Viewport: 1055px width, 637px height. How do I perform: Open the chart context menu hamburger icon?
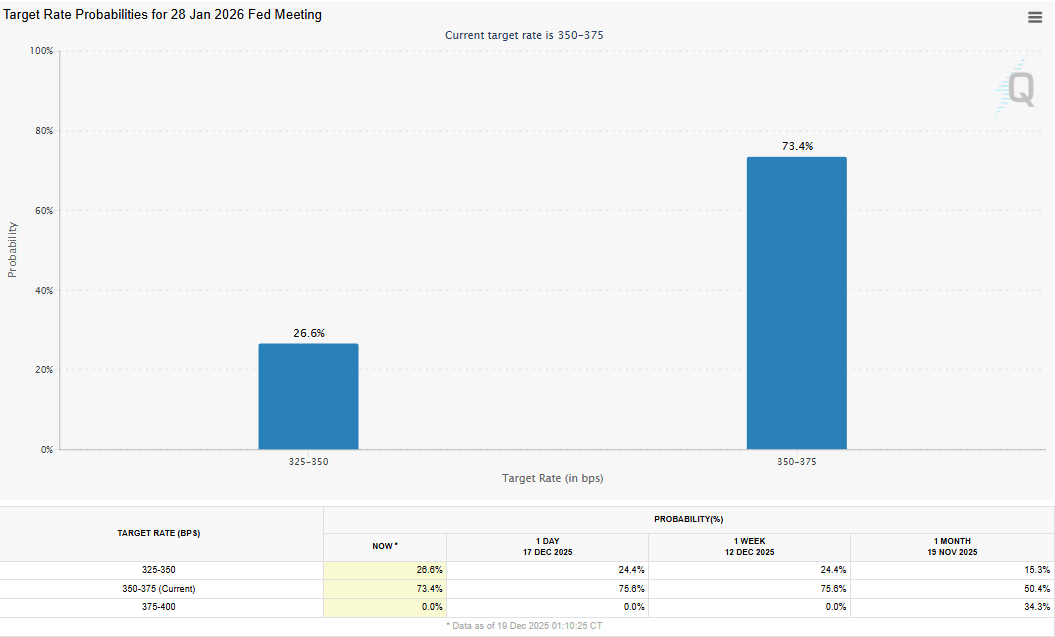pos(1035,17)
